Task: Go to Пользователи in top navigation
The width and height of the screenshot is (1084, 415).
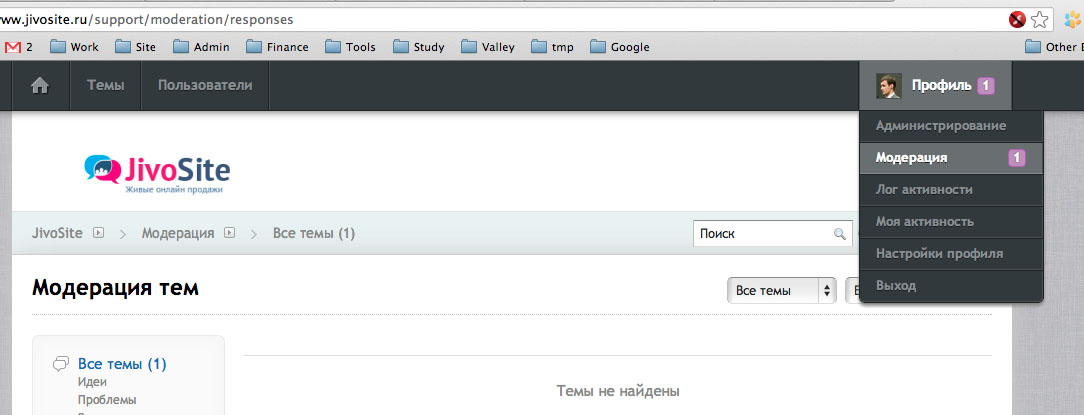Action: (205, 86)
